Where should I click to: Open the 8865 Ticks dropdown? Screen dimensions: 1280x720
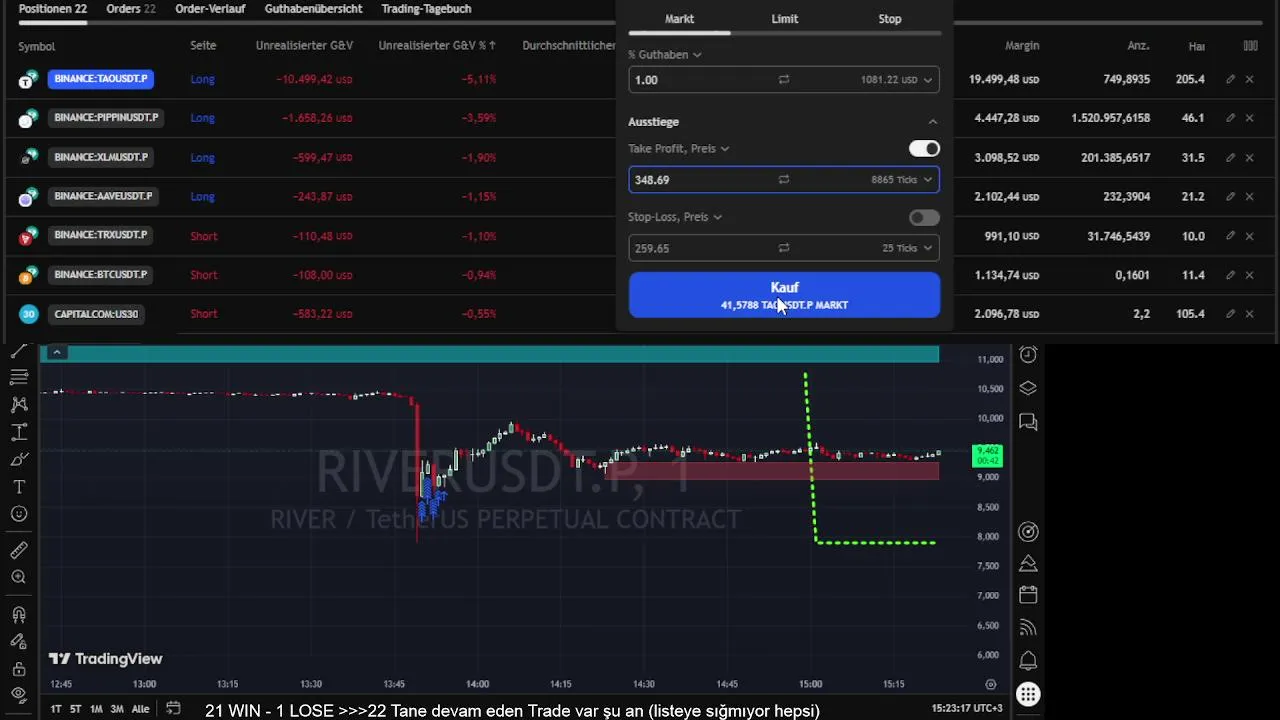coord(902,180)
